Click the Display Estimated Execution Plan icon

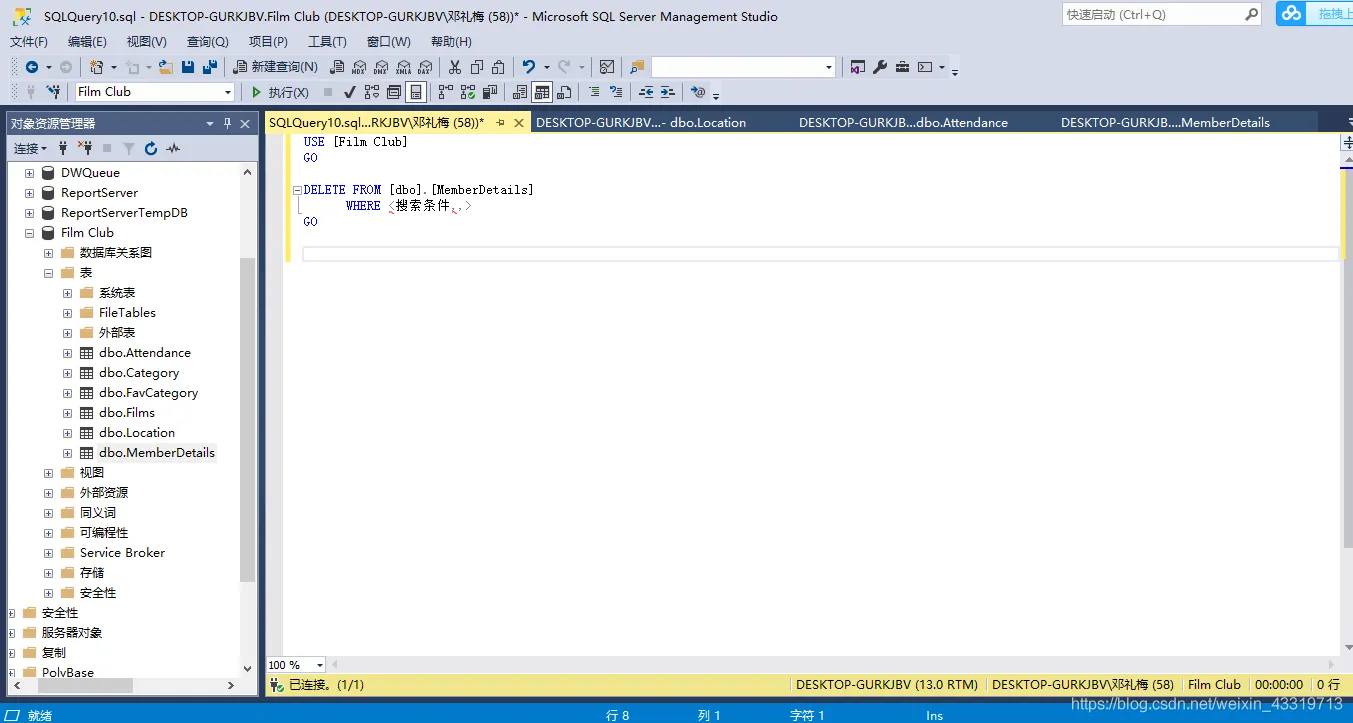pos(372,92)
